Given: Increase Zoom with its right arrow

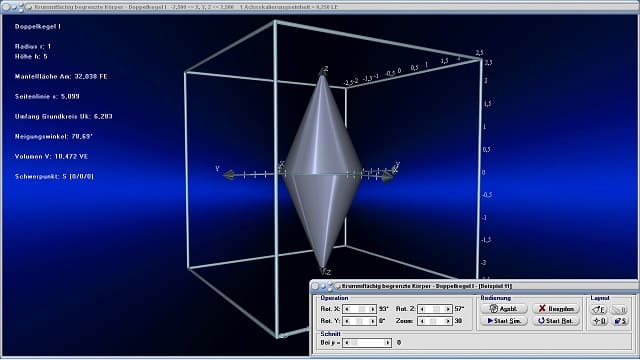Looking at the screenshot, I should [x=448, y=321].
